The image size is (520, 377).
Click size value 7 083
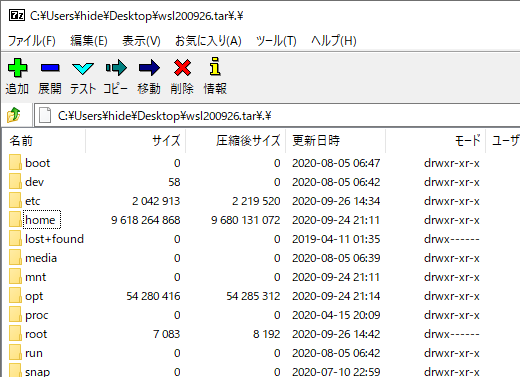[166, 334]
